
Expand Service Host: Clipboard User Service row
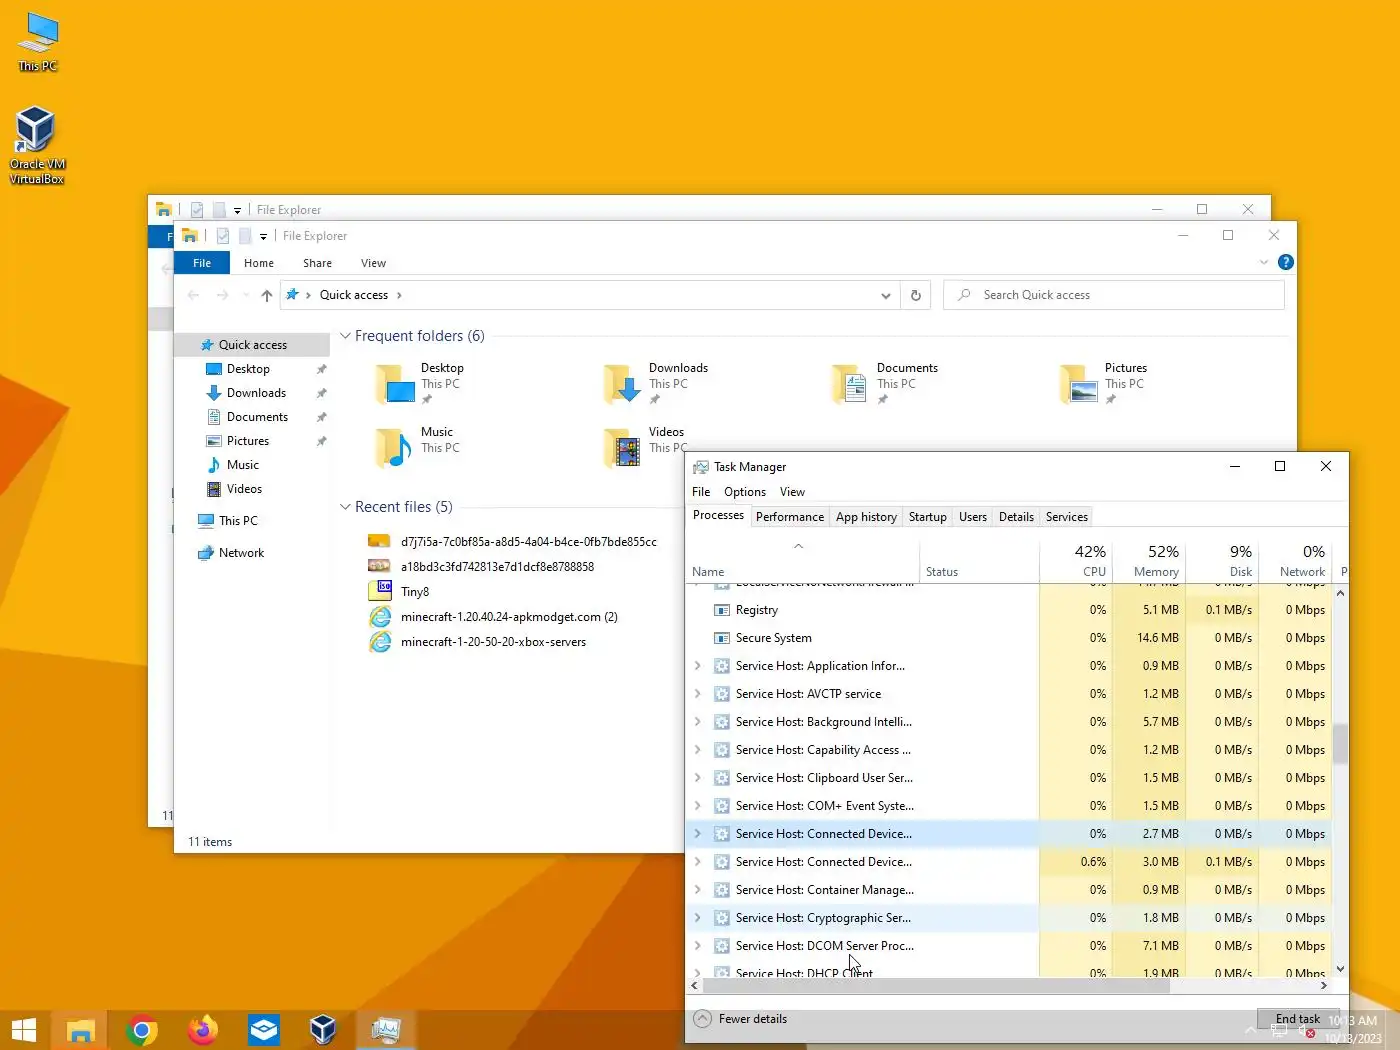point(697,778)
